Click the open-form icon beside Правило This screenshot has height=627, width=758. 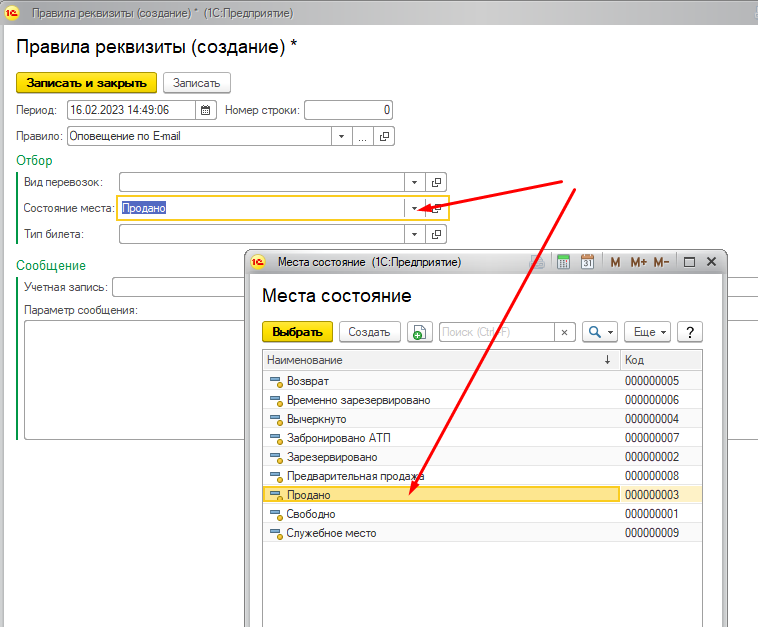pyautogui.click(x=385, y=136)
